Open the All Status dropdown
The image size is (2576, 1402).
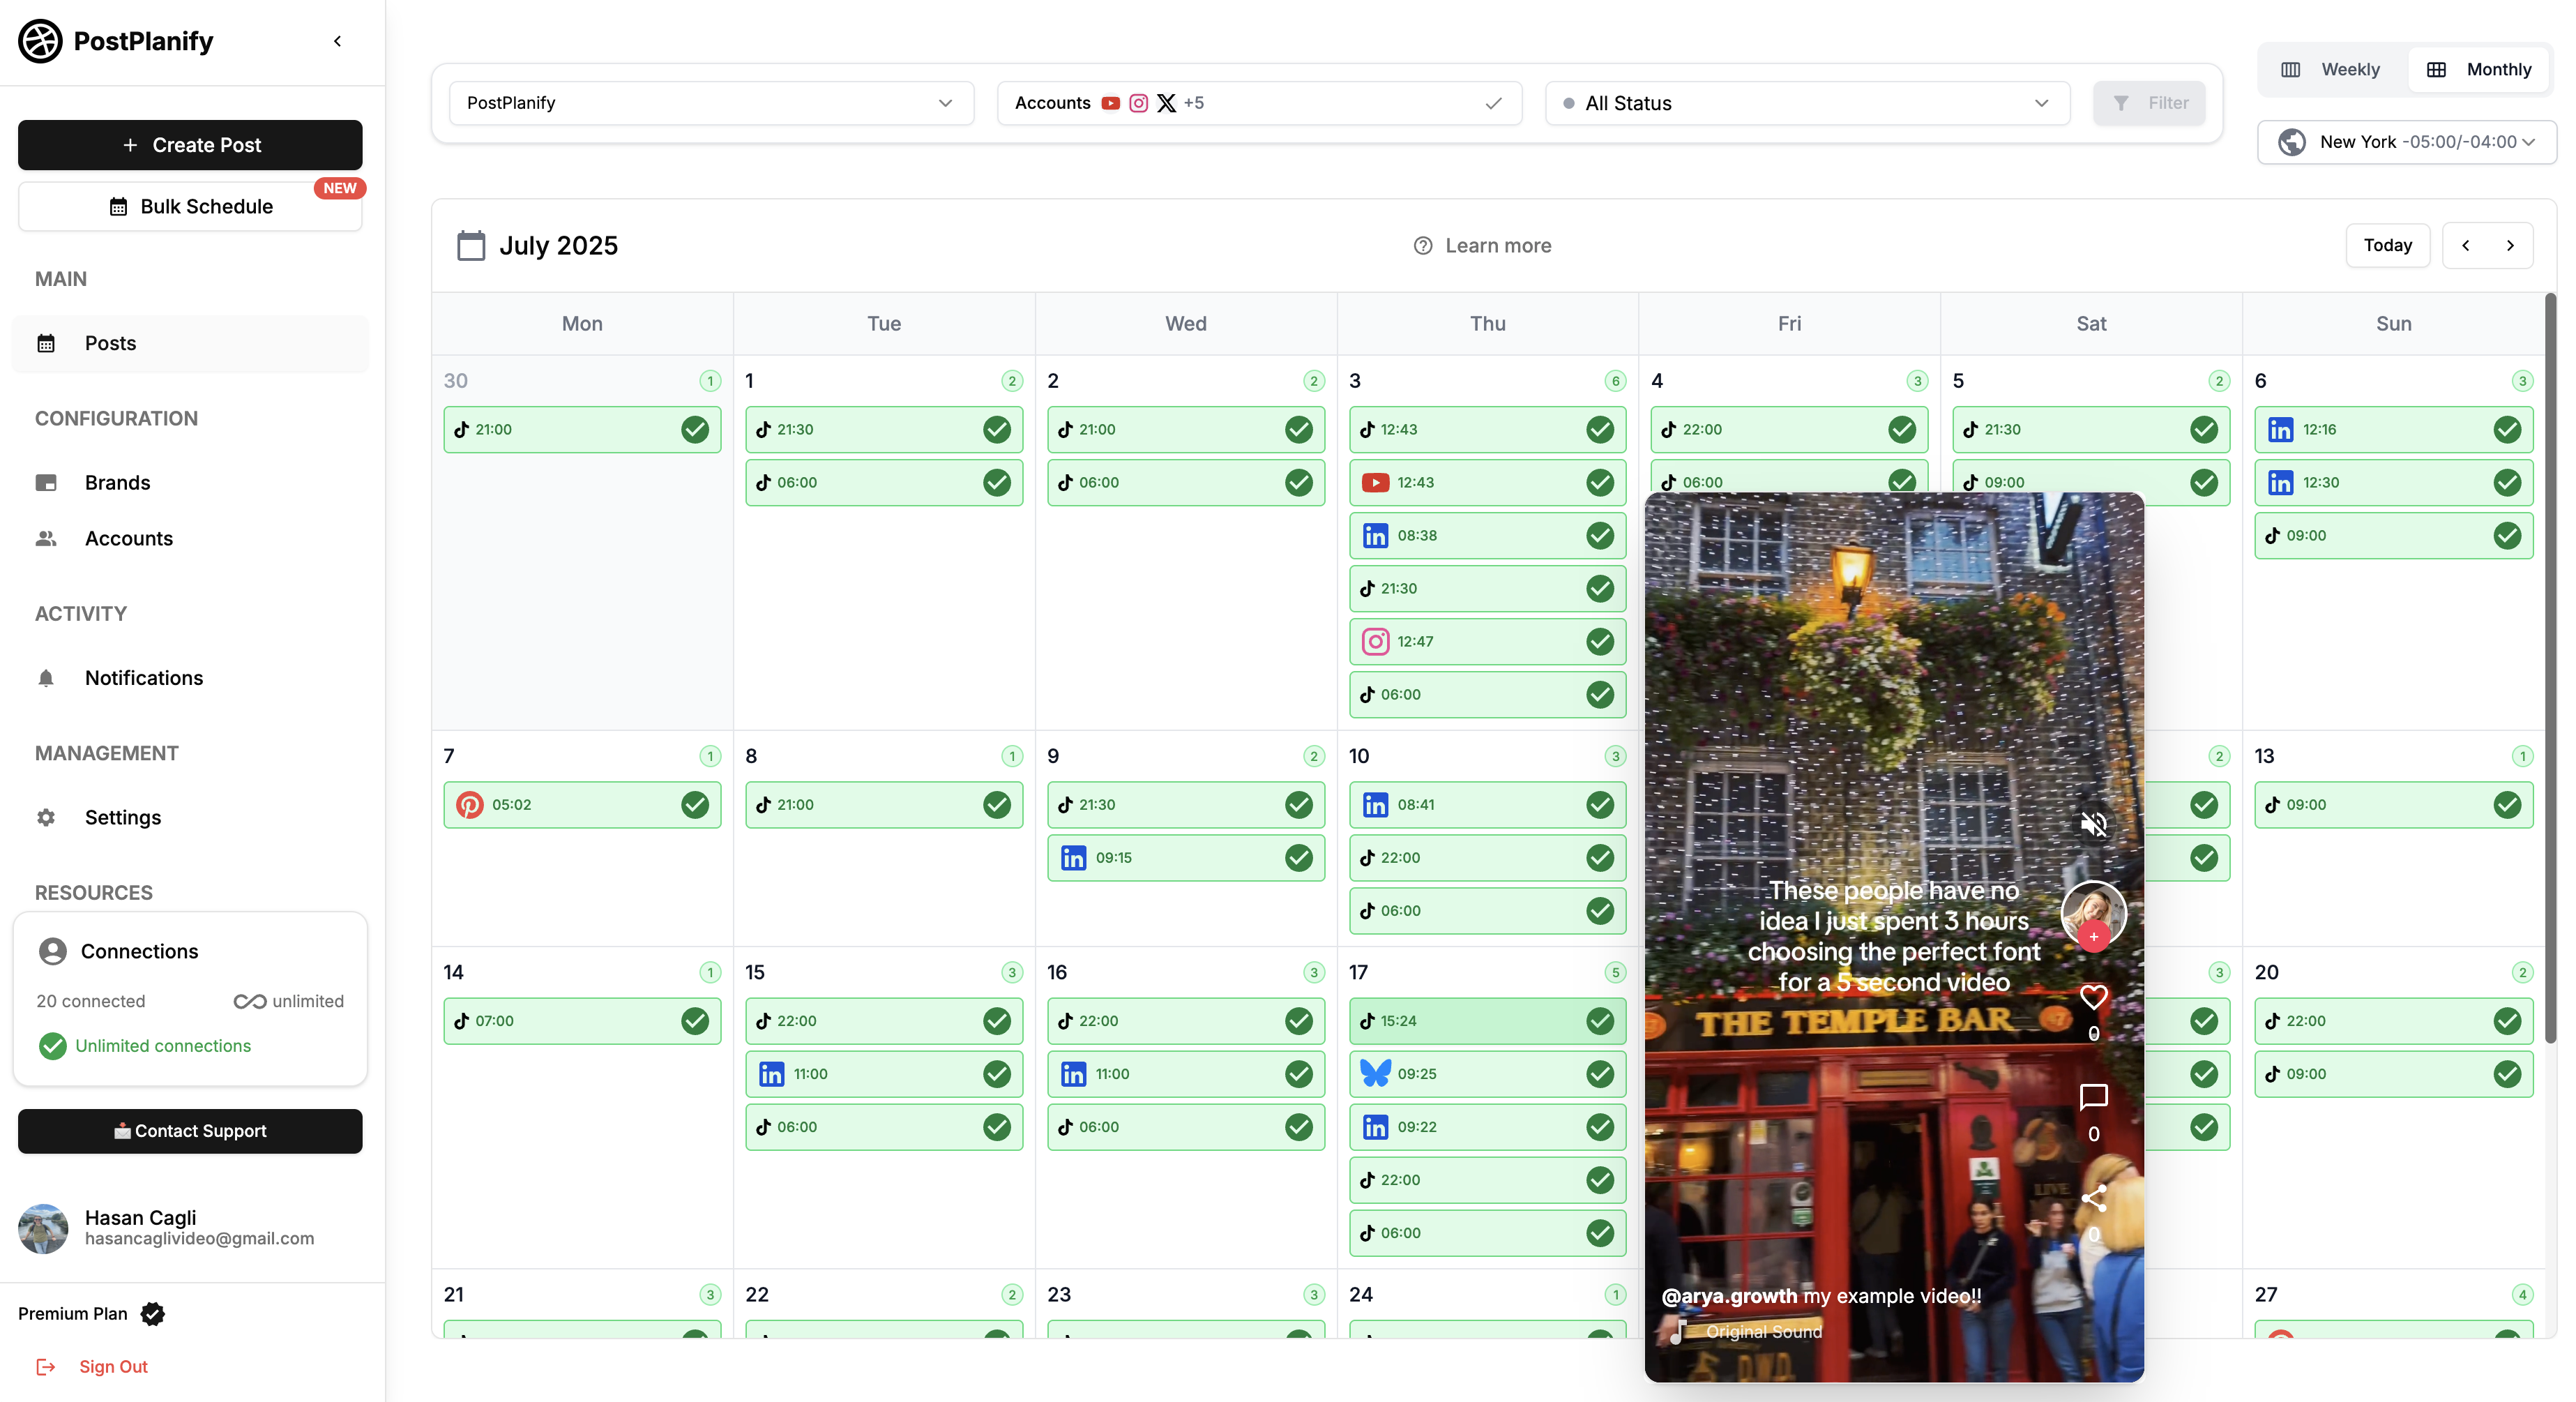pos(1807,103)
